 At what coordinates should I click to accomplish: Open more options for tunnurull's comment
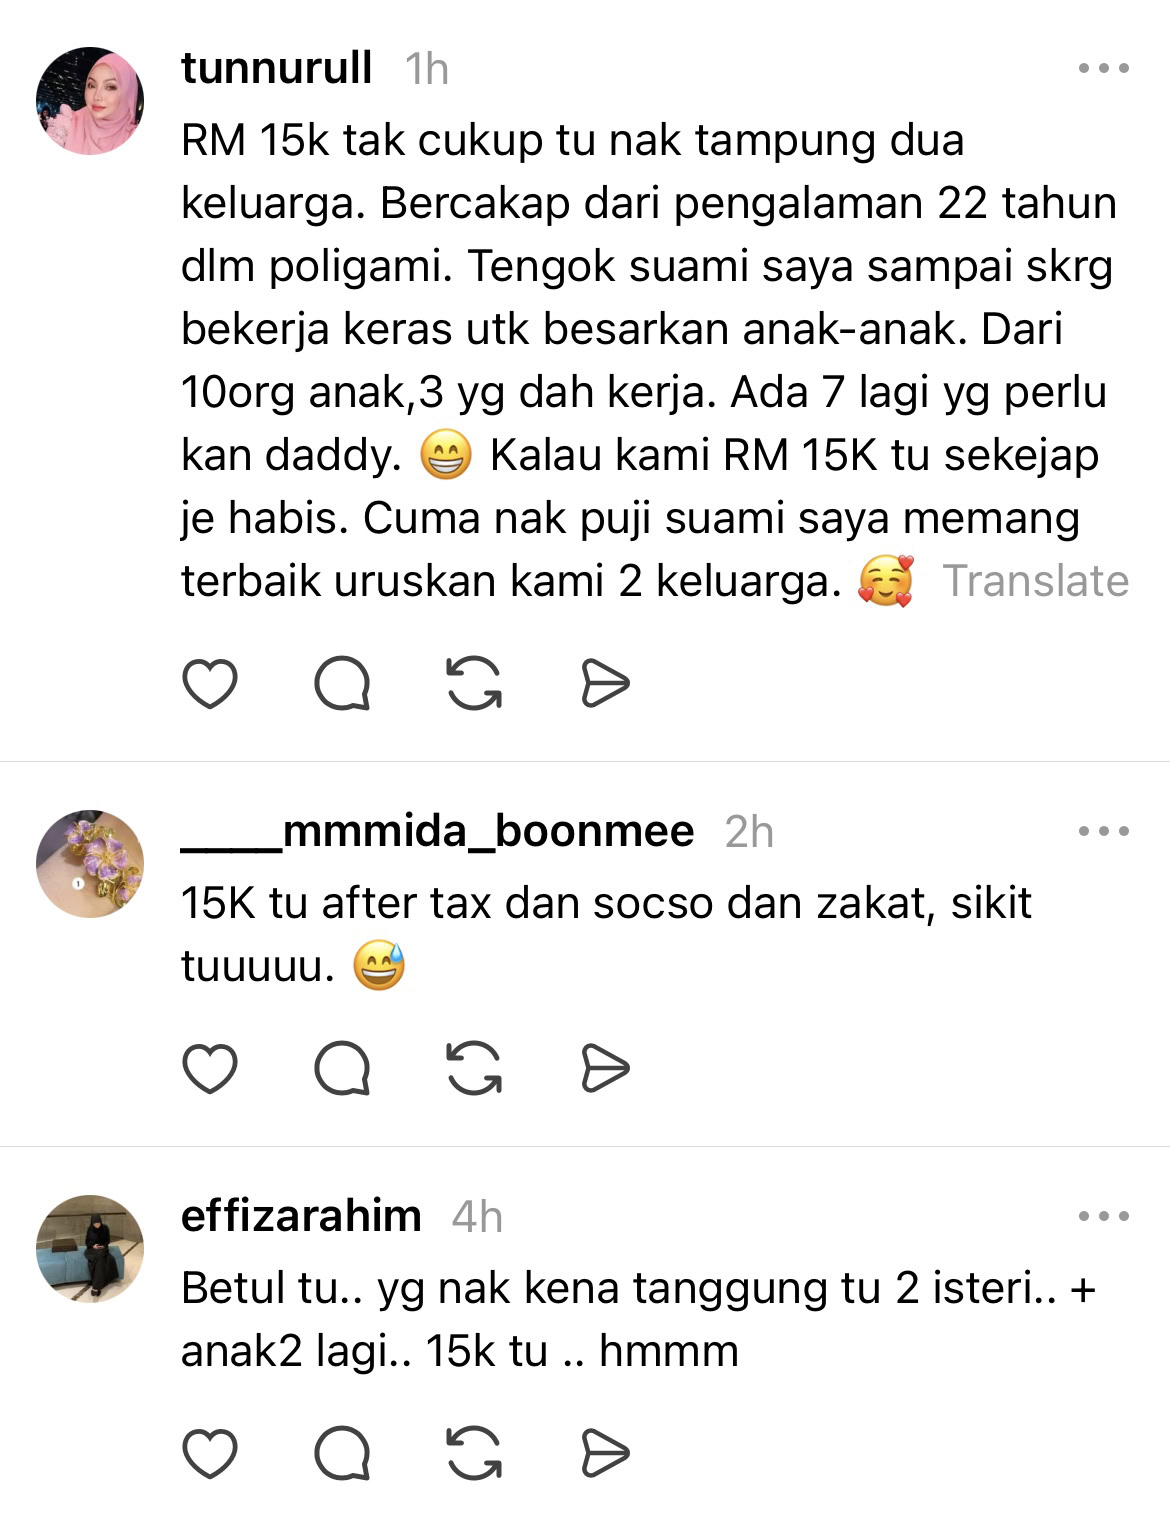(1104, 69)
